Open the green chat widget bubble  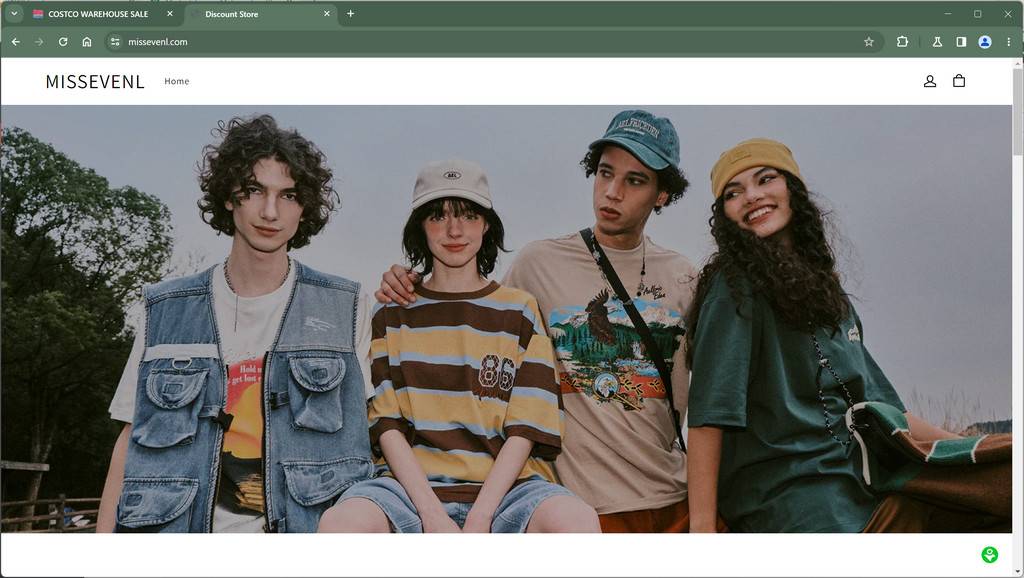(989, 553)
